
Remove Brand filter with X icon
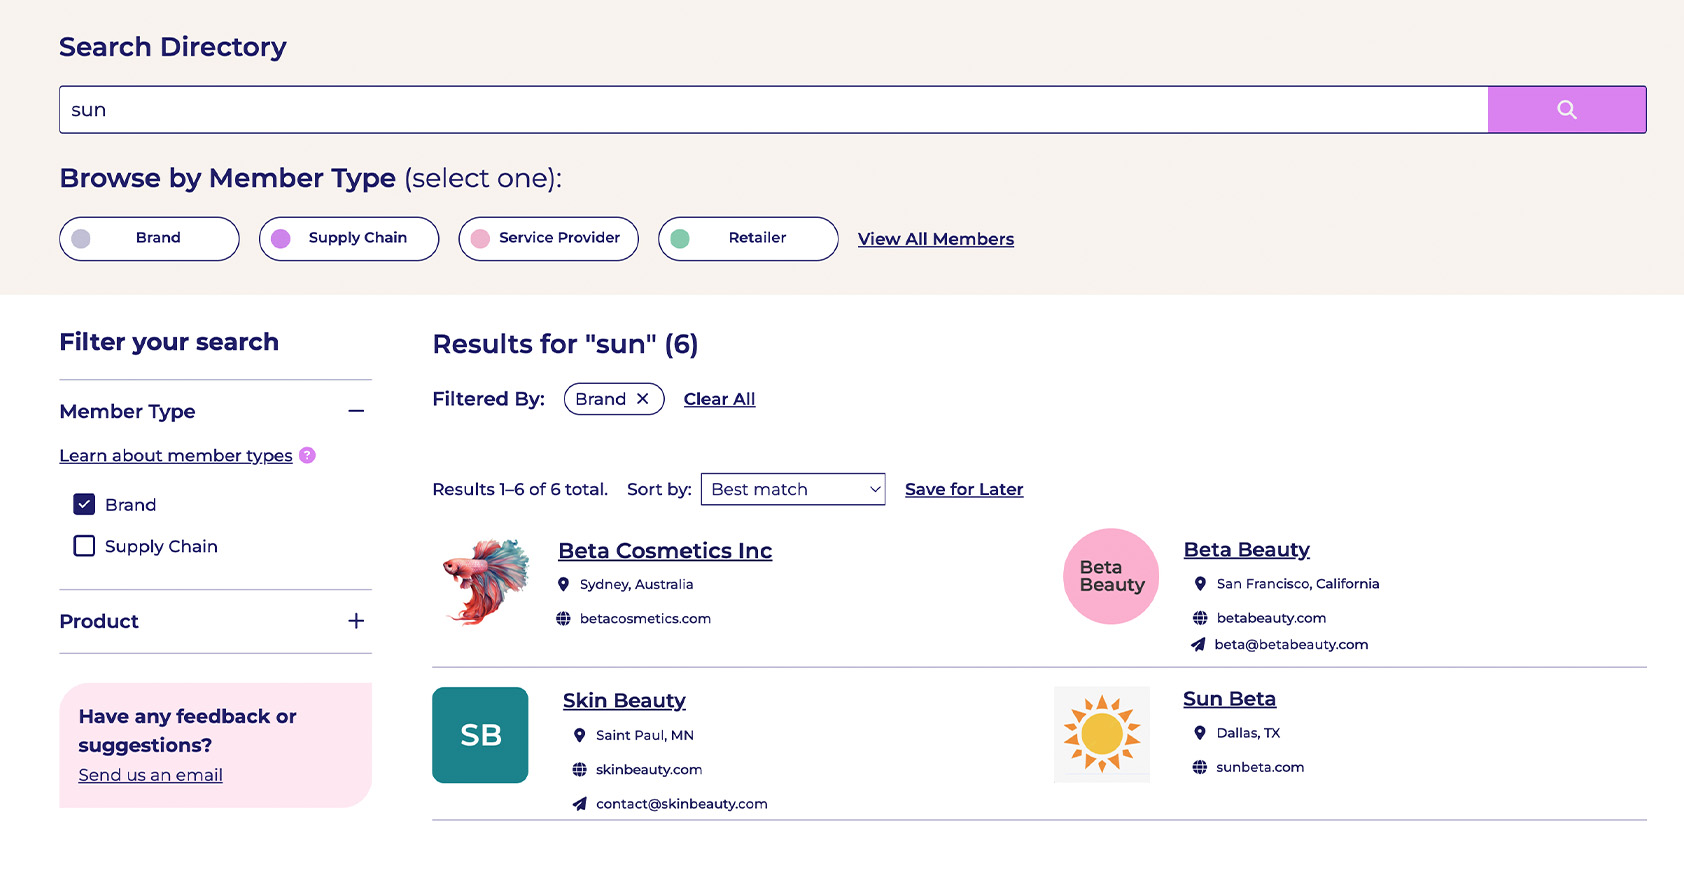pos(643,399)
